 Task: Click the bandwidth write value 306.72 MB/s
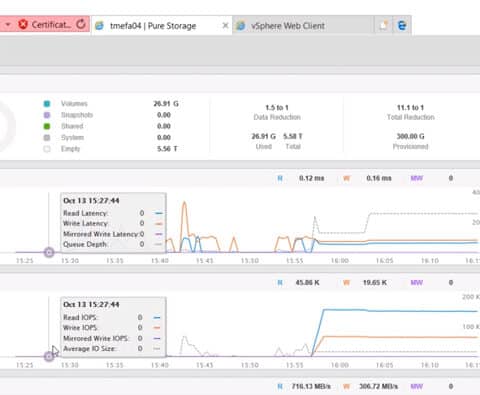tap(378, 386)
